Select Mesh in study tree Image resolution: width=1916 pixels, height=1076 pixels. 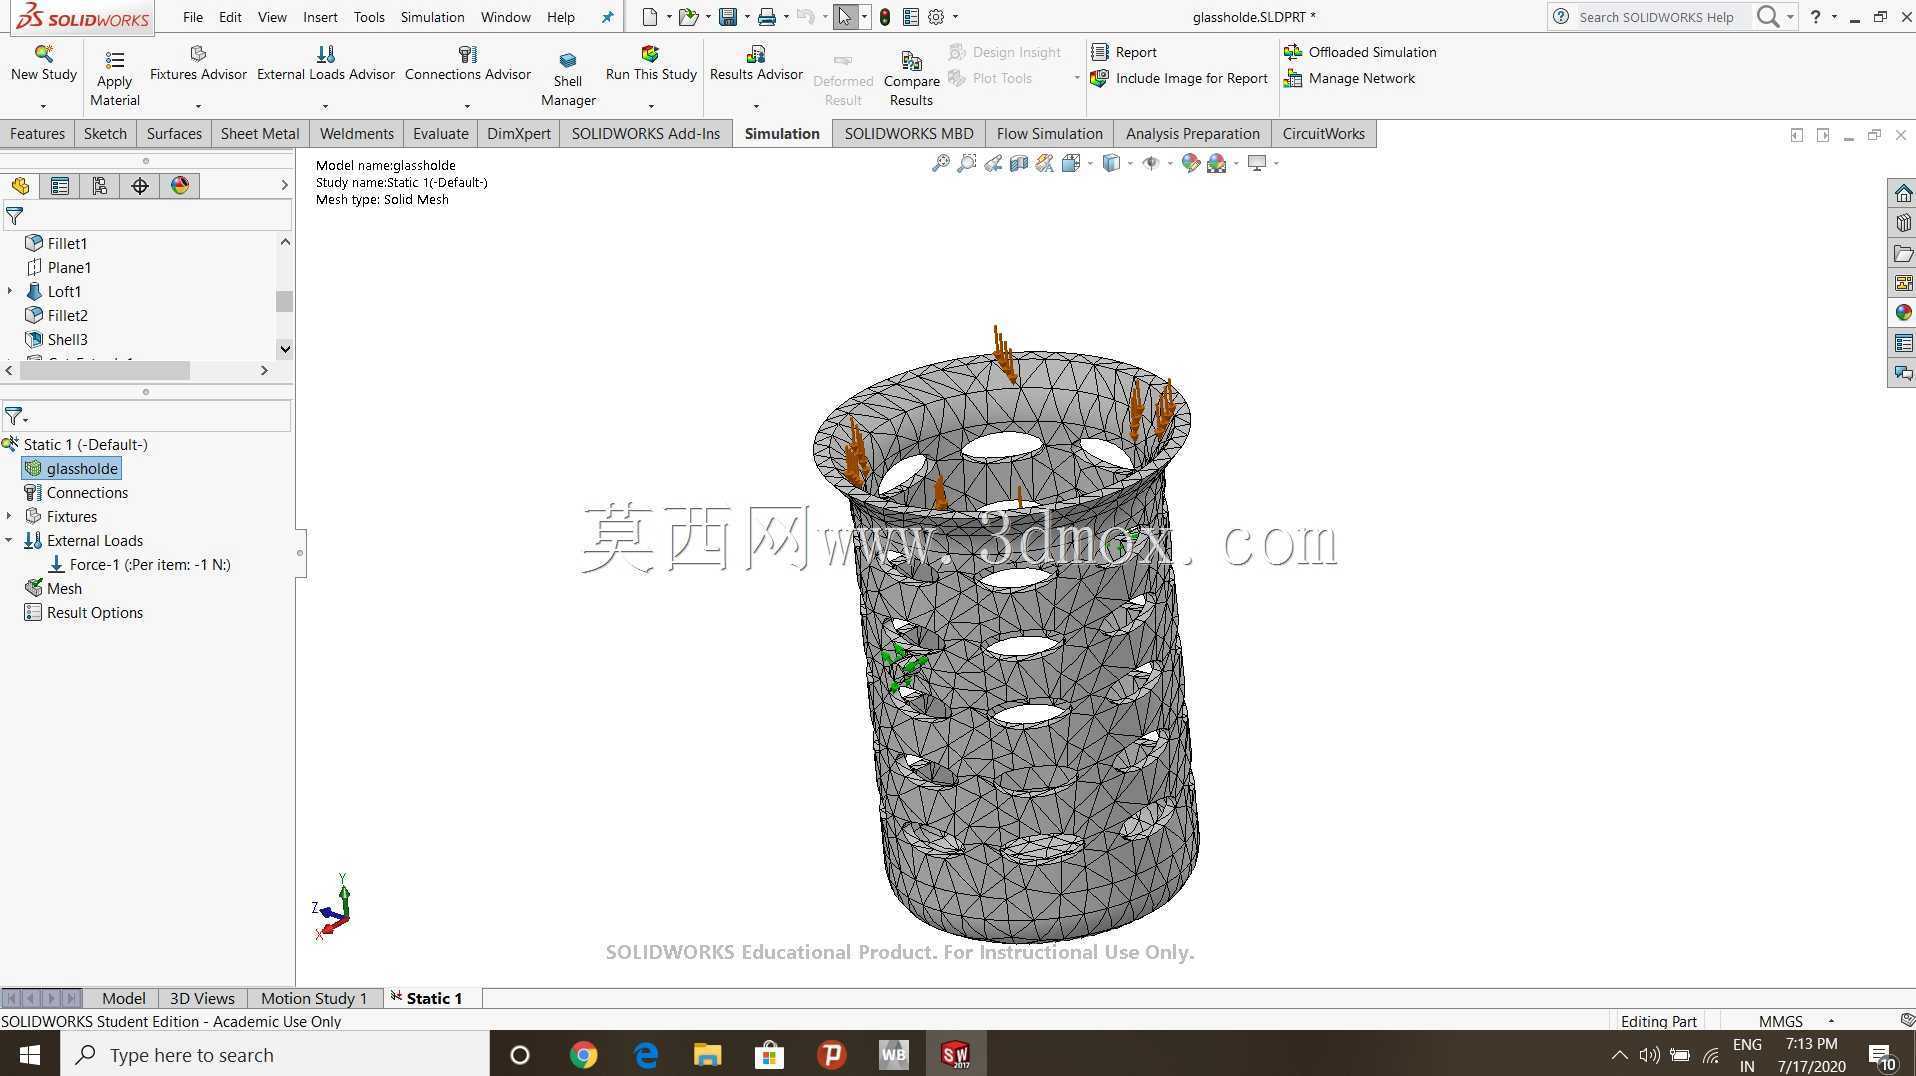[x=54, y=588]
